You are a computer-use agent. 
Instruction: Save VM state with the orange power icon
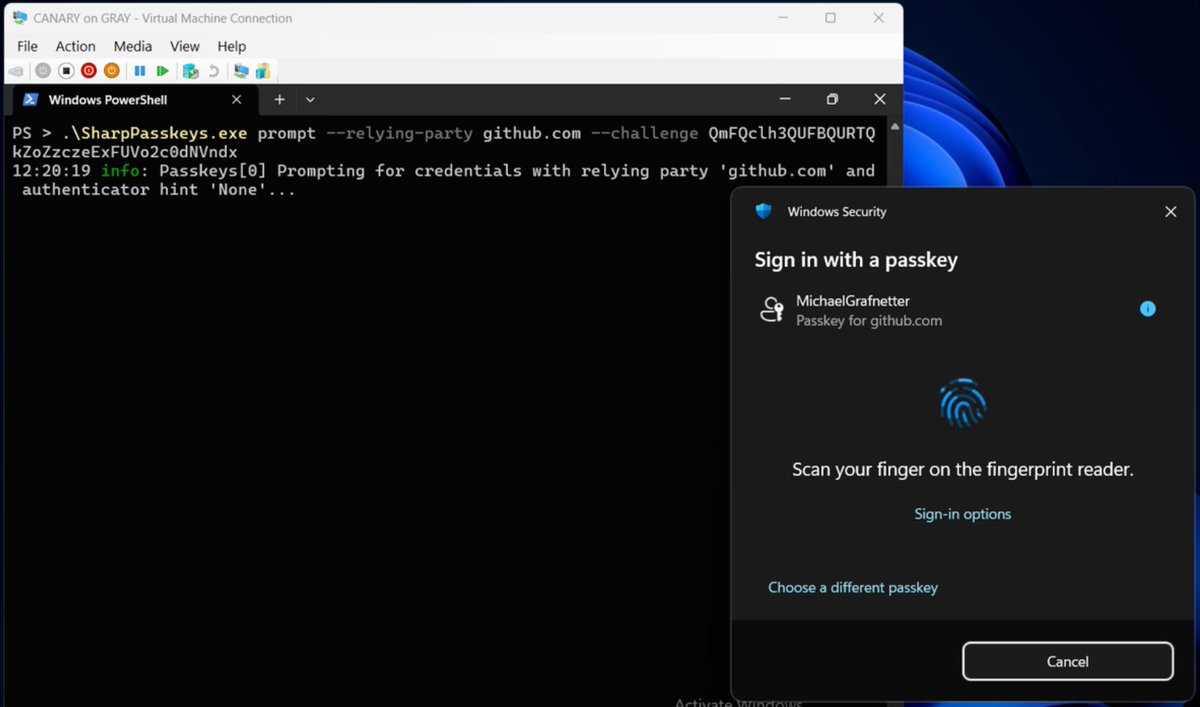112,71
